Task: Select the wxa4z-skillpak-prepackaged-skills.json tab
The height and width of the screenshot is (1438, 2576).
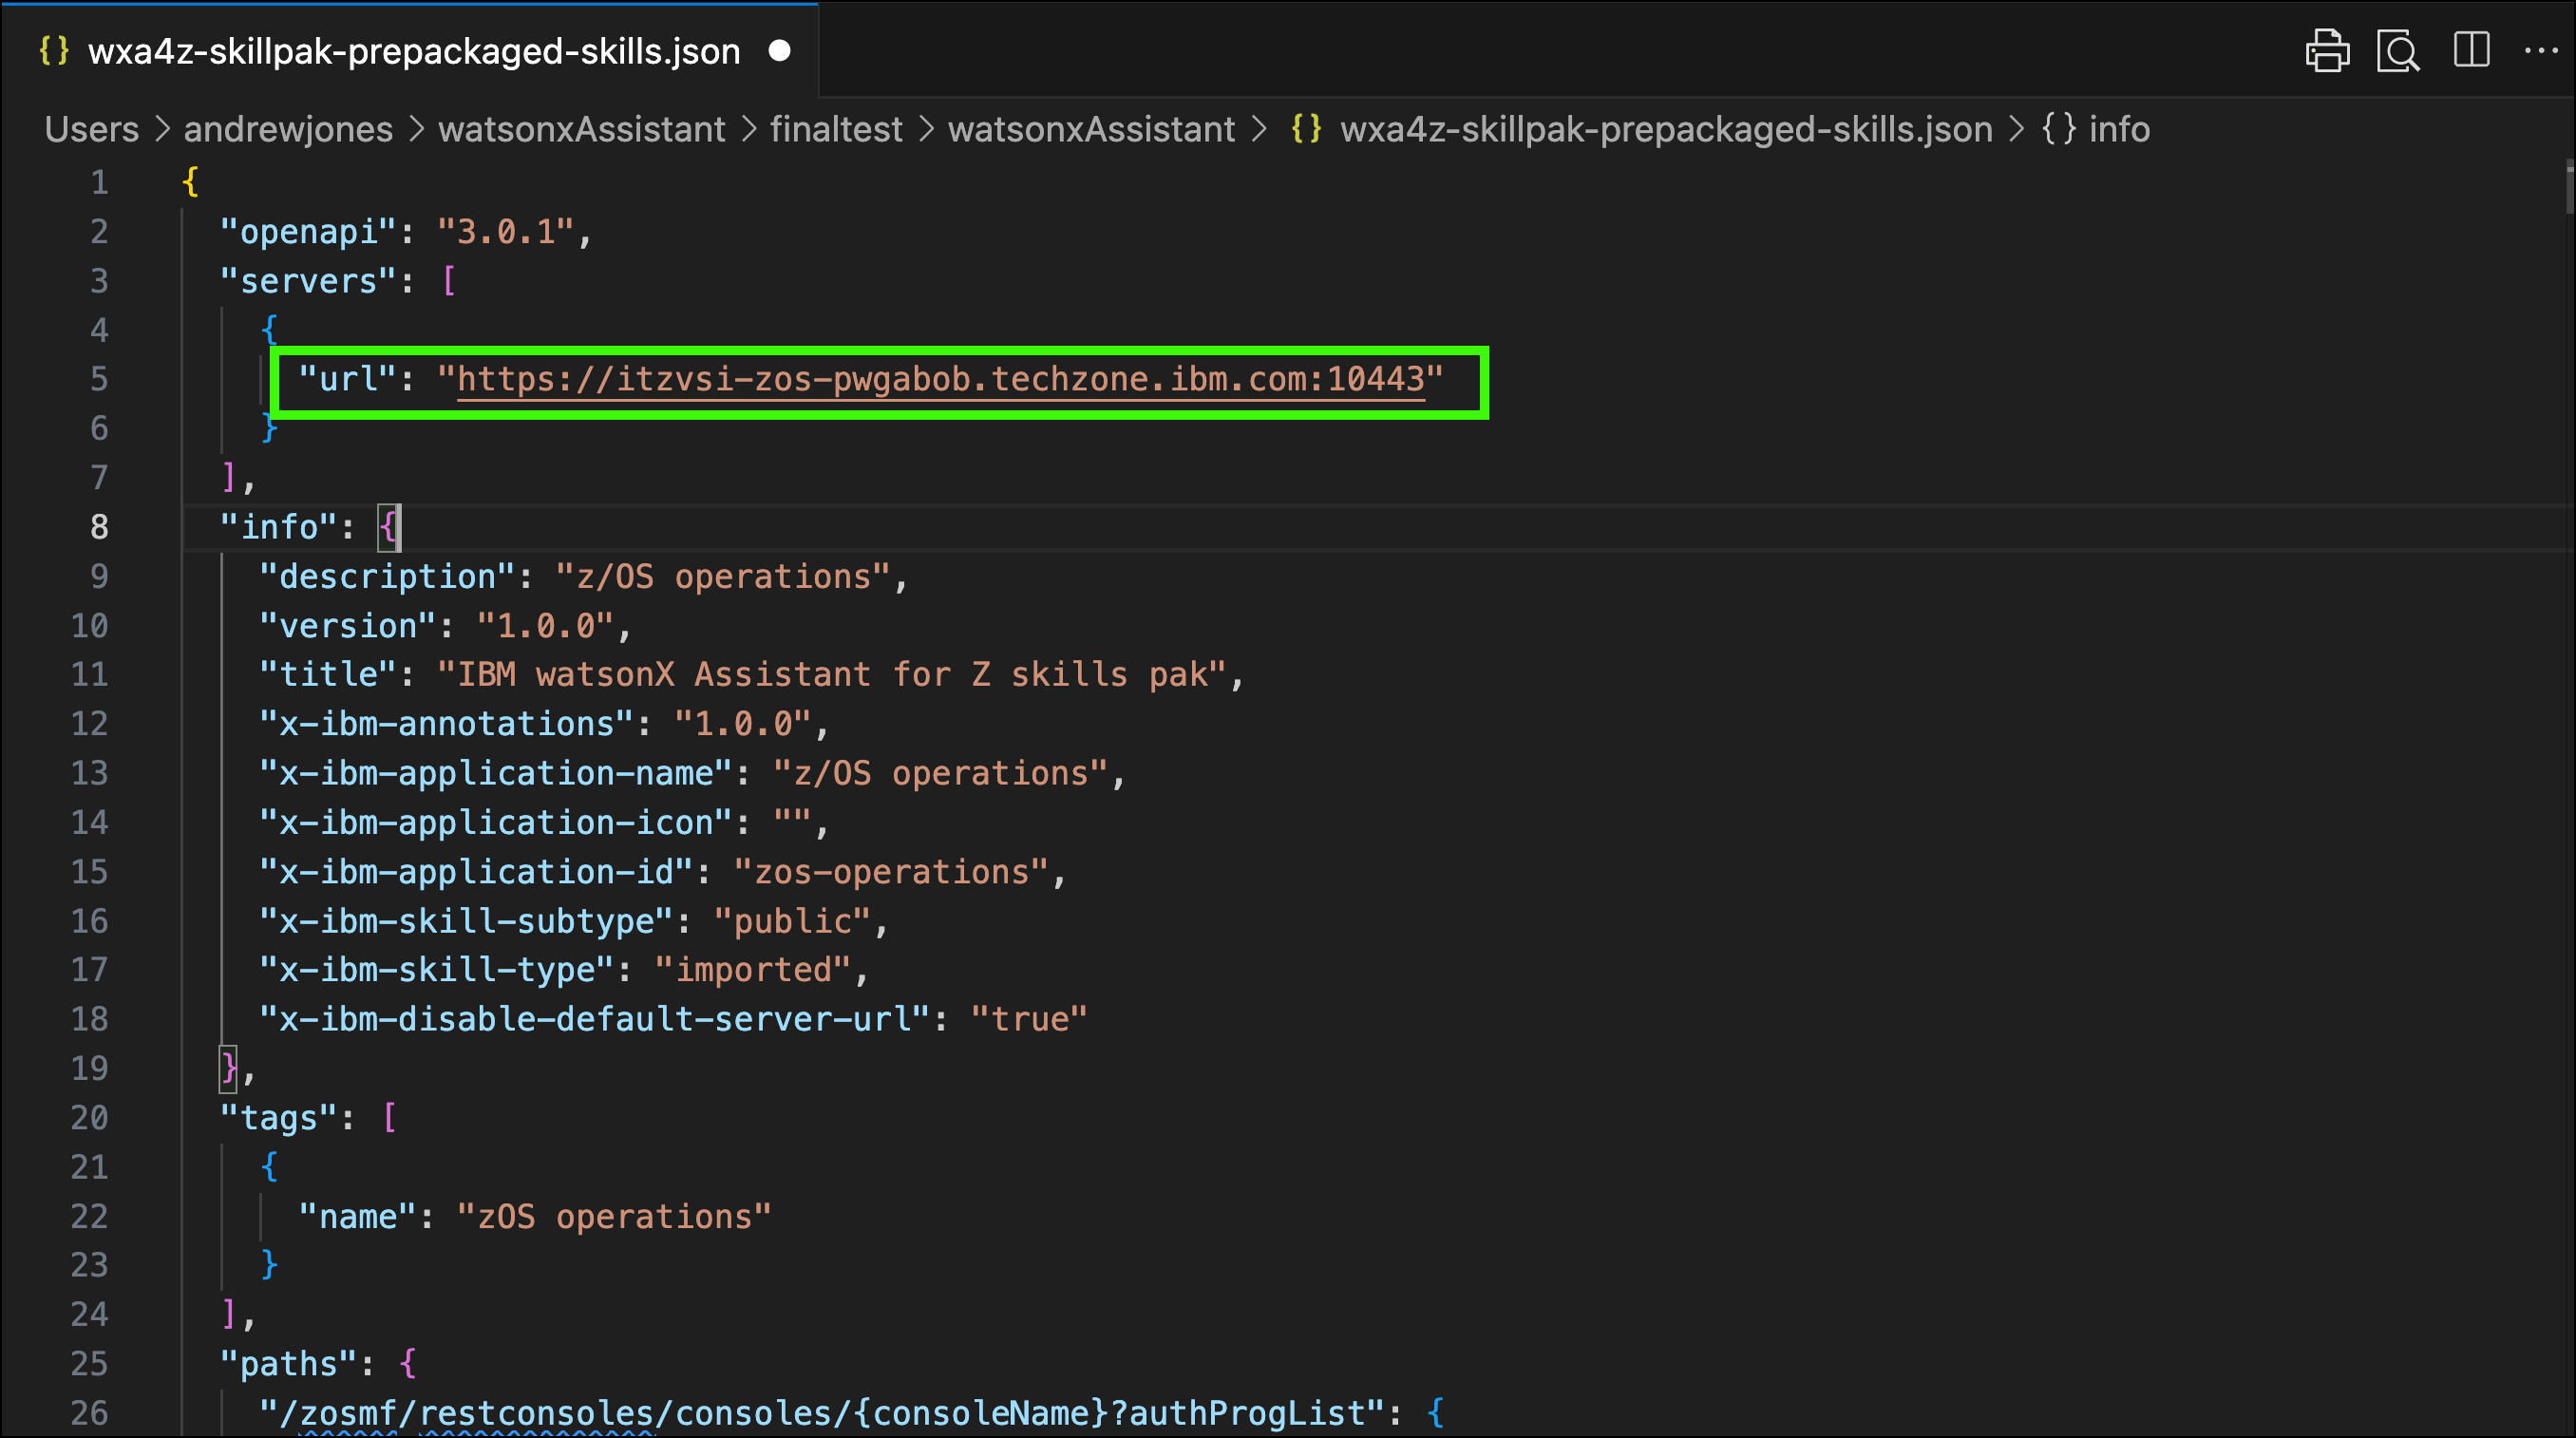Action: [x=414, y=51]
